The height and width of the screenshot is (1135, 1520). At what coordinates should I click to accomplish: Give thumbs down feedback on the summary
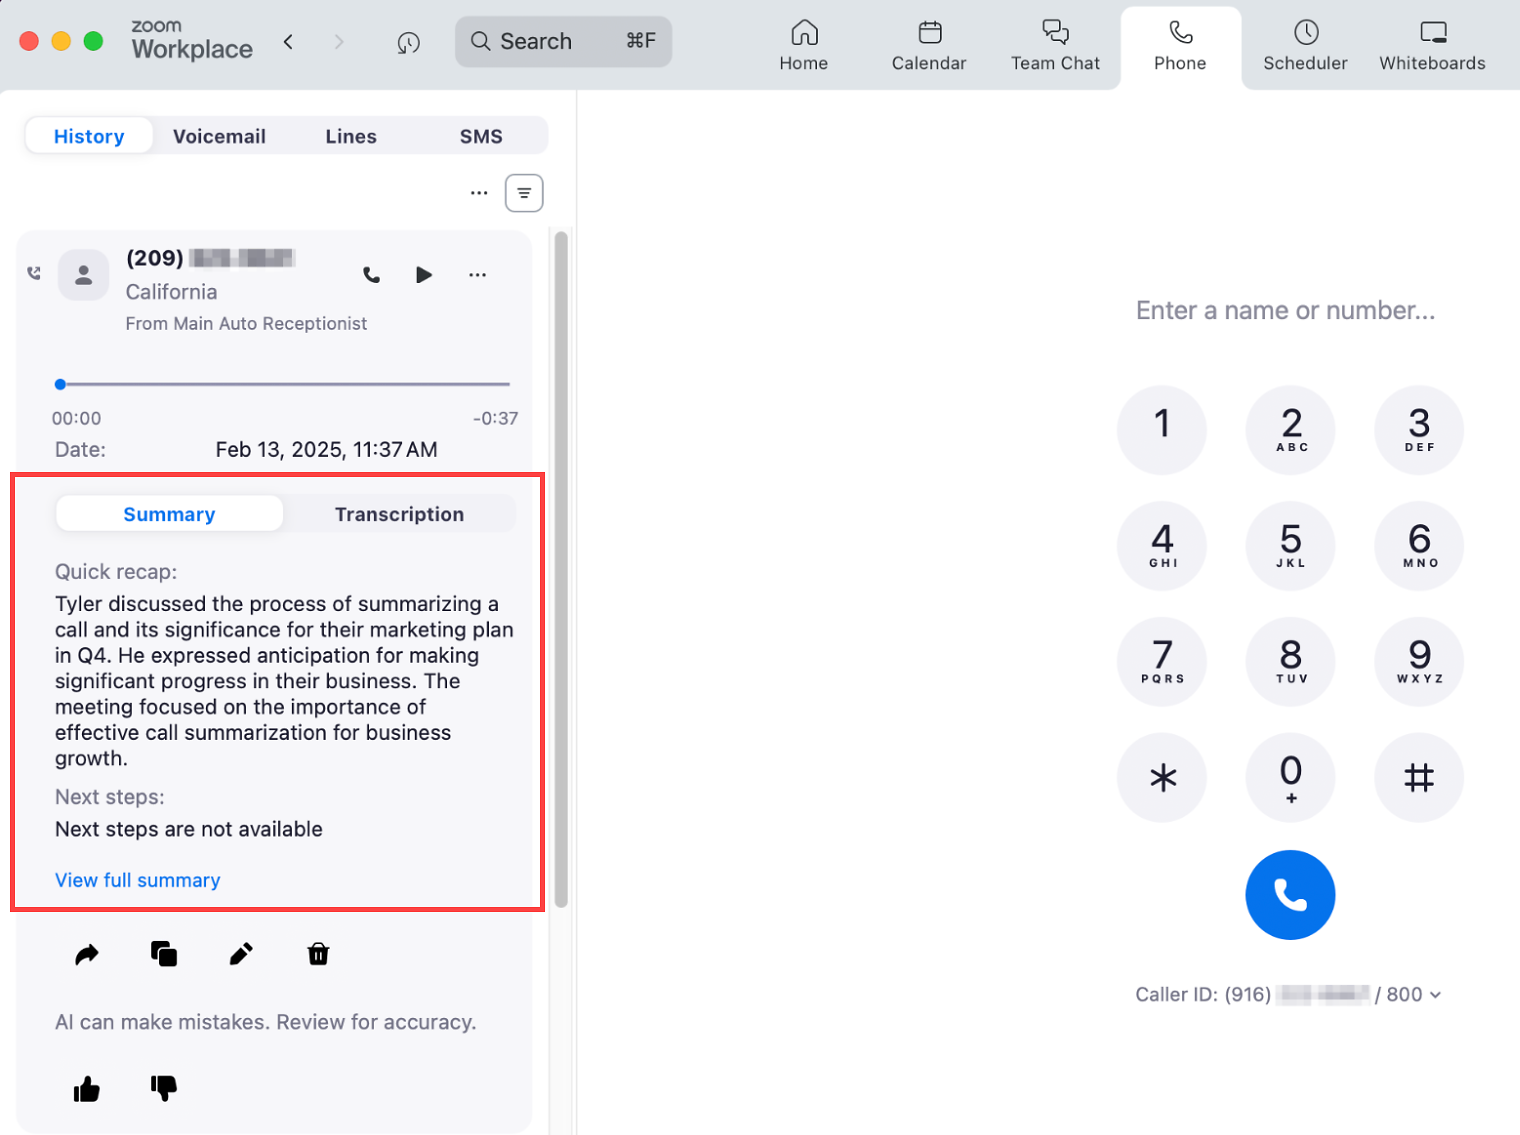tap(164, 1088)
